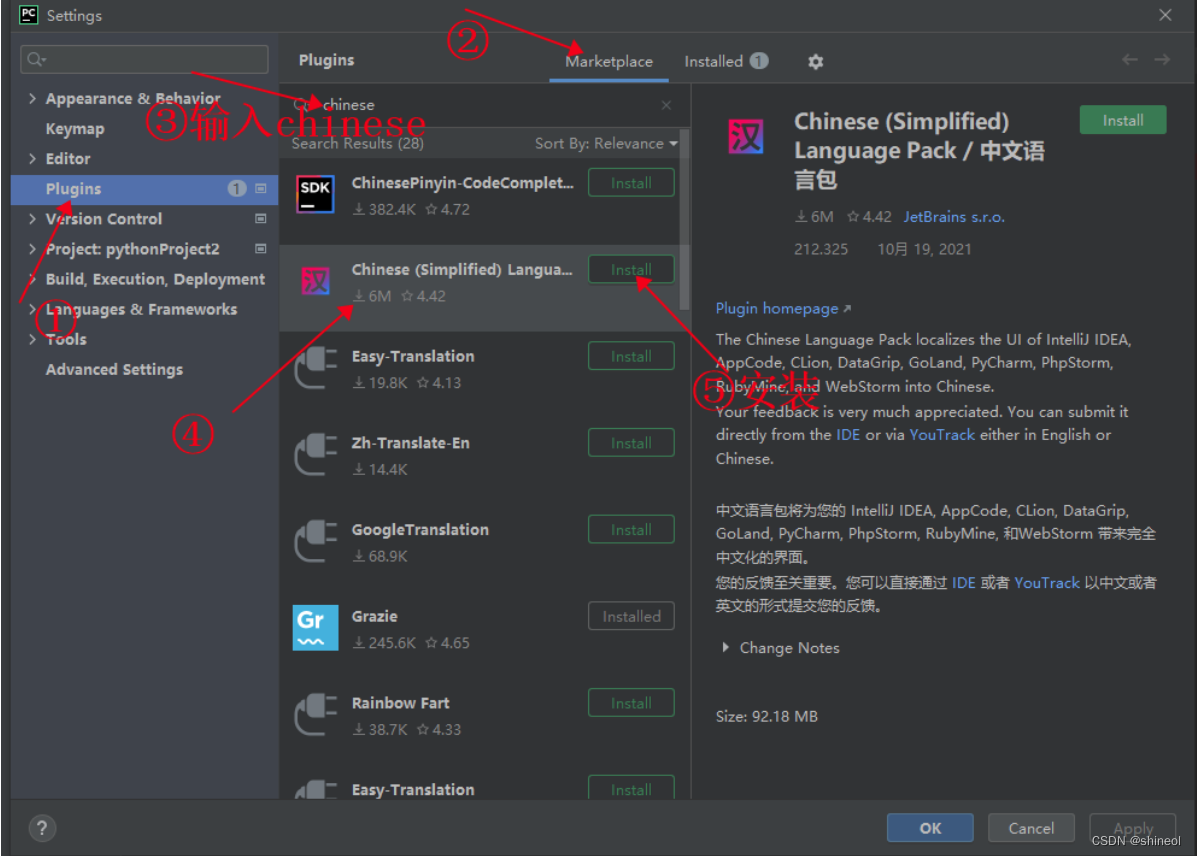Click the large Chinese pack logo in details

coord(746,137)
